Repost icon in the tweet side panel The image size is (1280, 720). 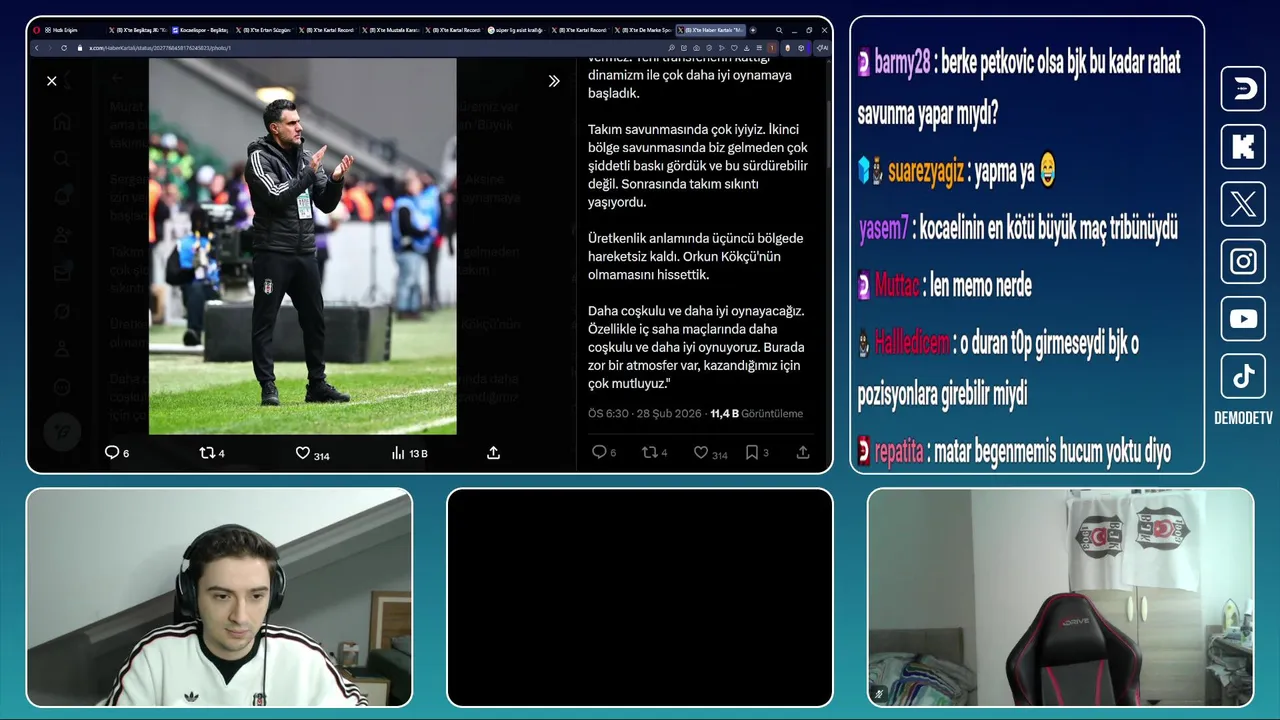(649, 452)
